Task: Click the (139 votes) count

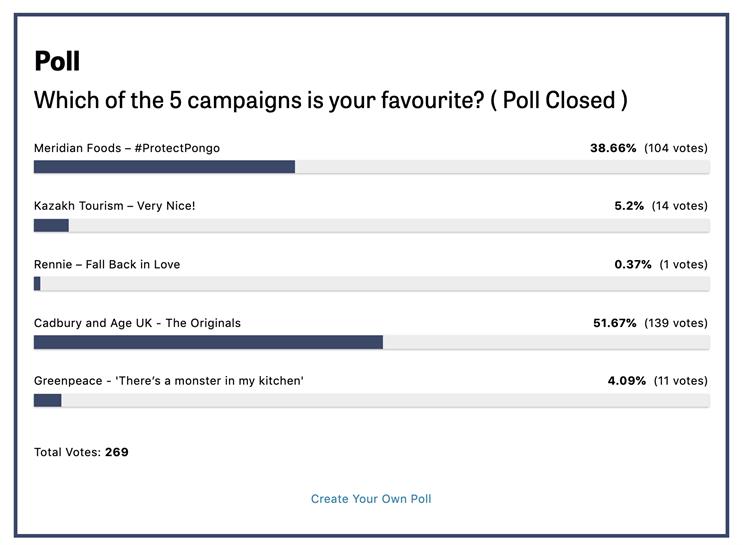Action: tap(676, 323)
